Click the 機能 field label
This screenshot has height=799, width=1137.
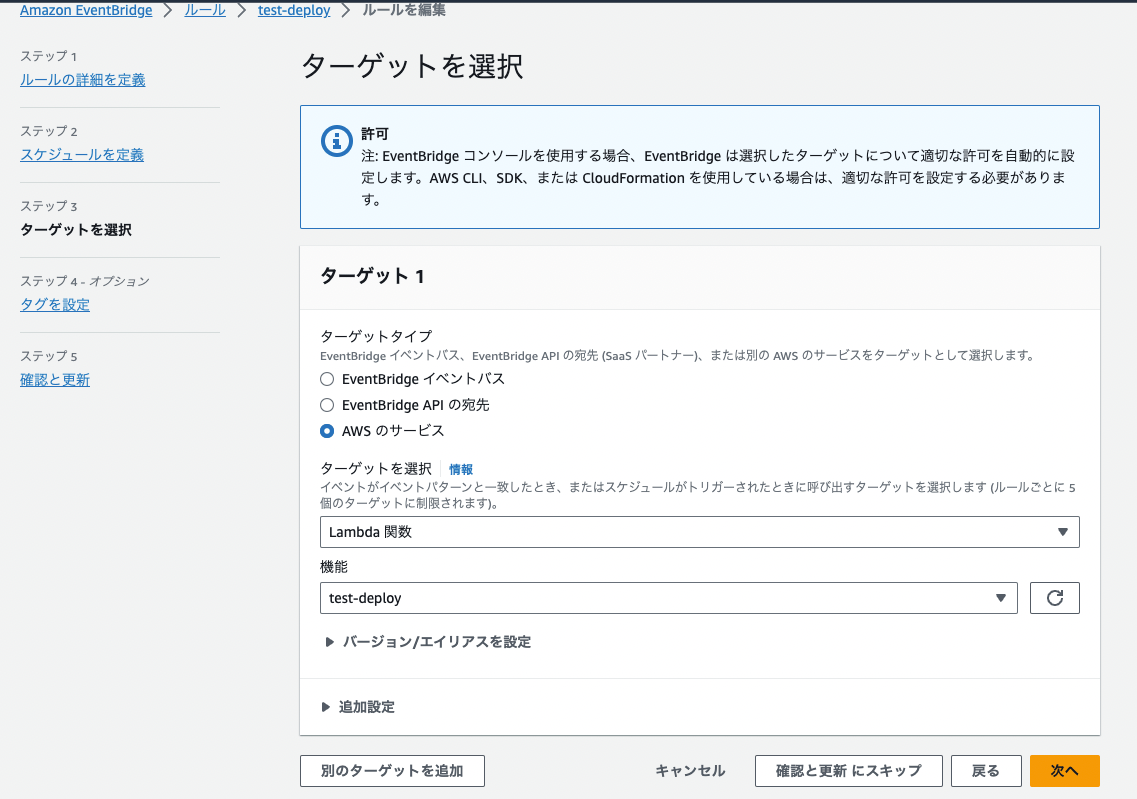(x=334, y=567)
